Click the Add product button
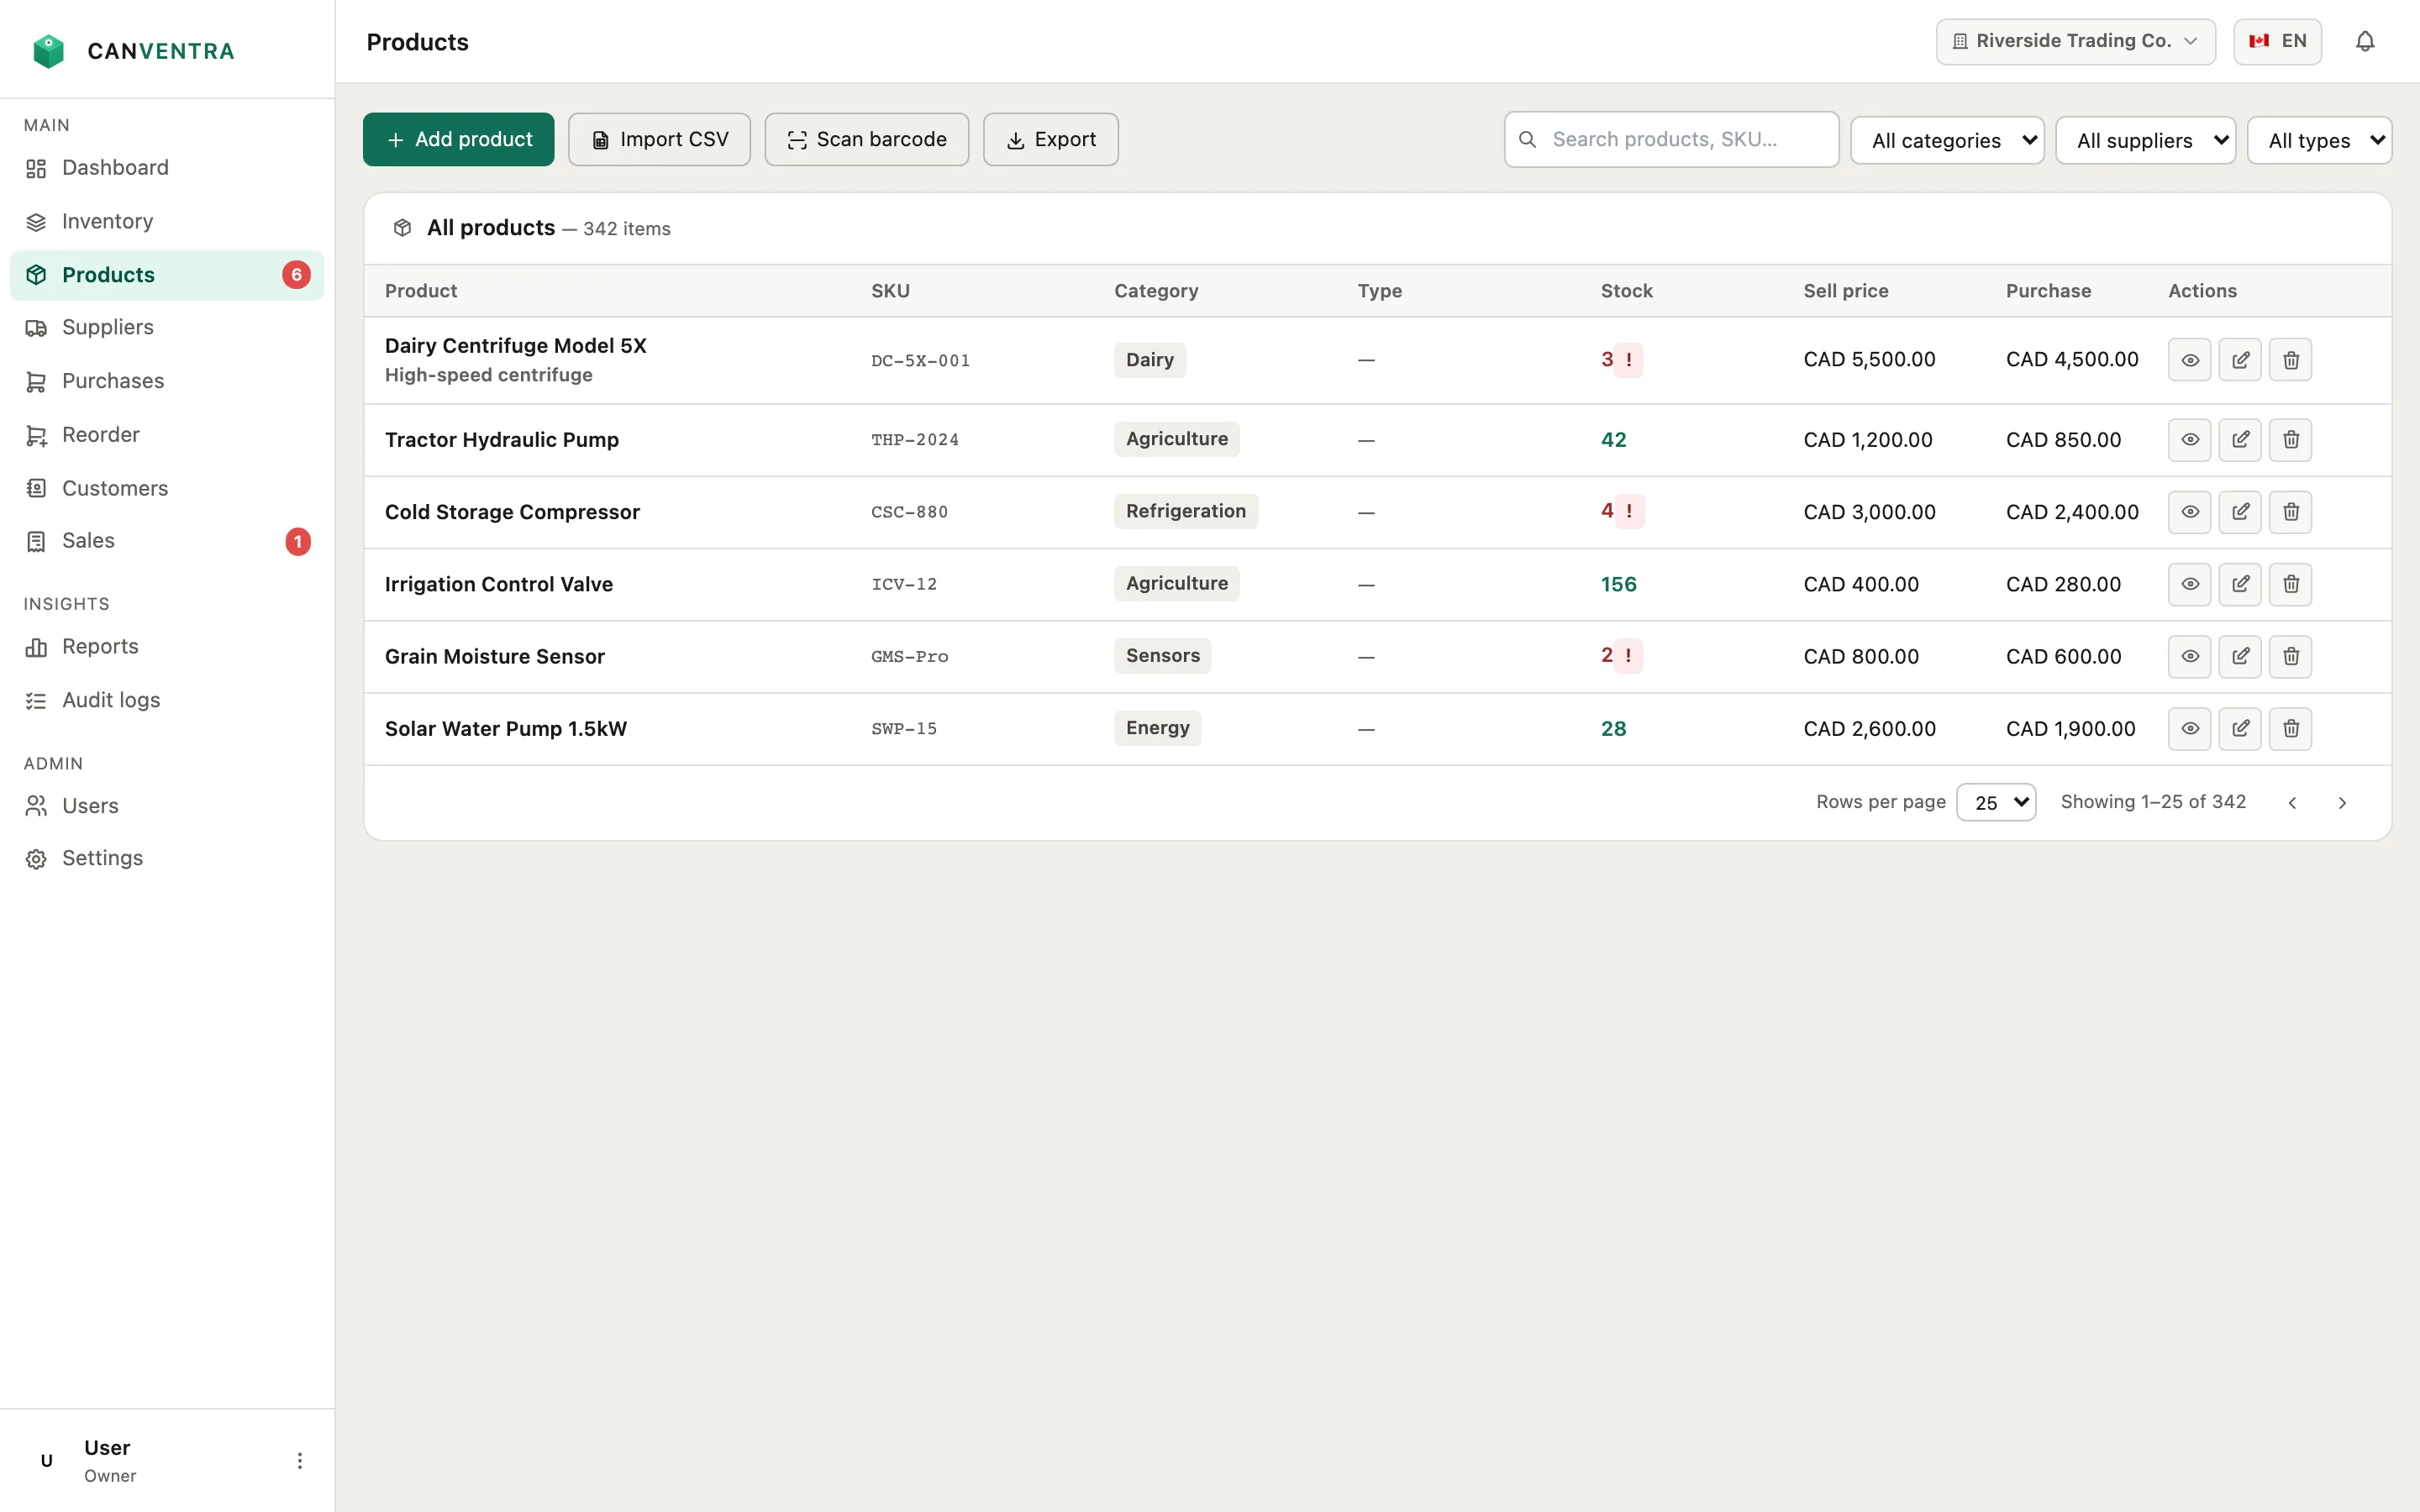 click(x=458, y=140)
